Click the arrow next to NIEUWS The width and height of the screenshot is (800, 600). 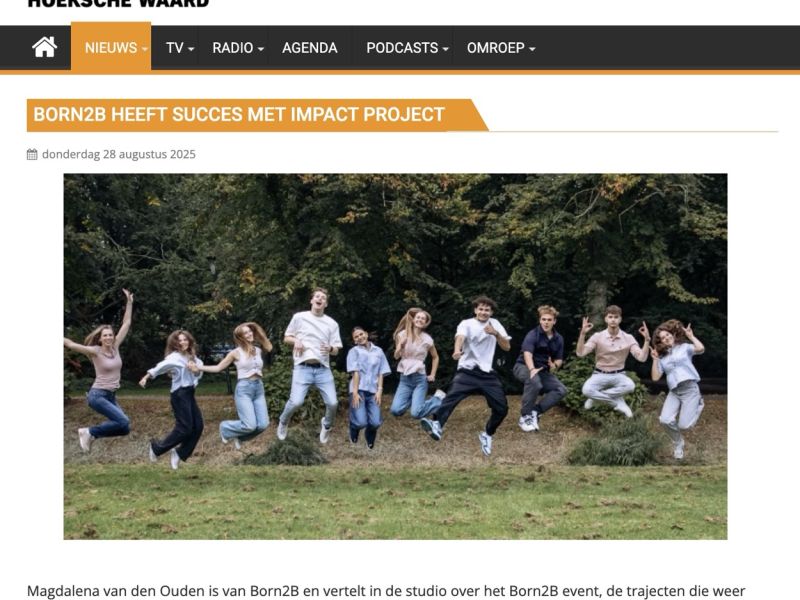[x=144, y=49]
